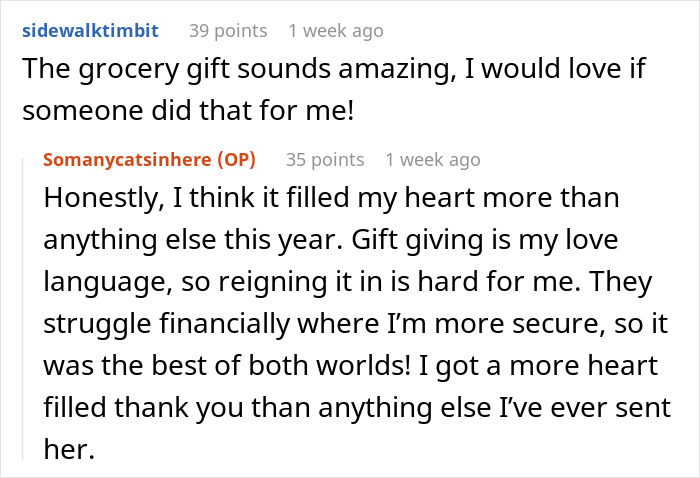Open sidewalktimbit's user profile
This screenshot has width=700, height=478.
tap(90, 30)
